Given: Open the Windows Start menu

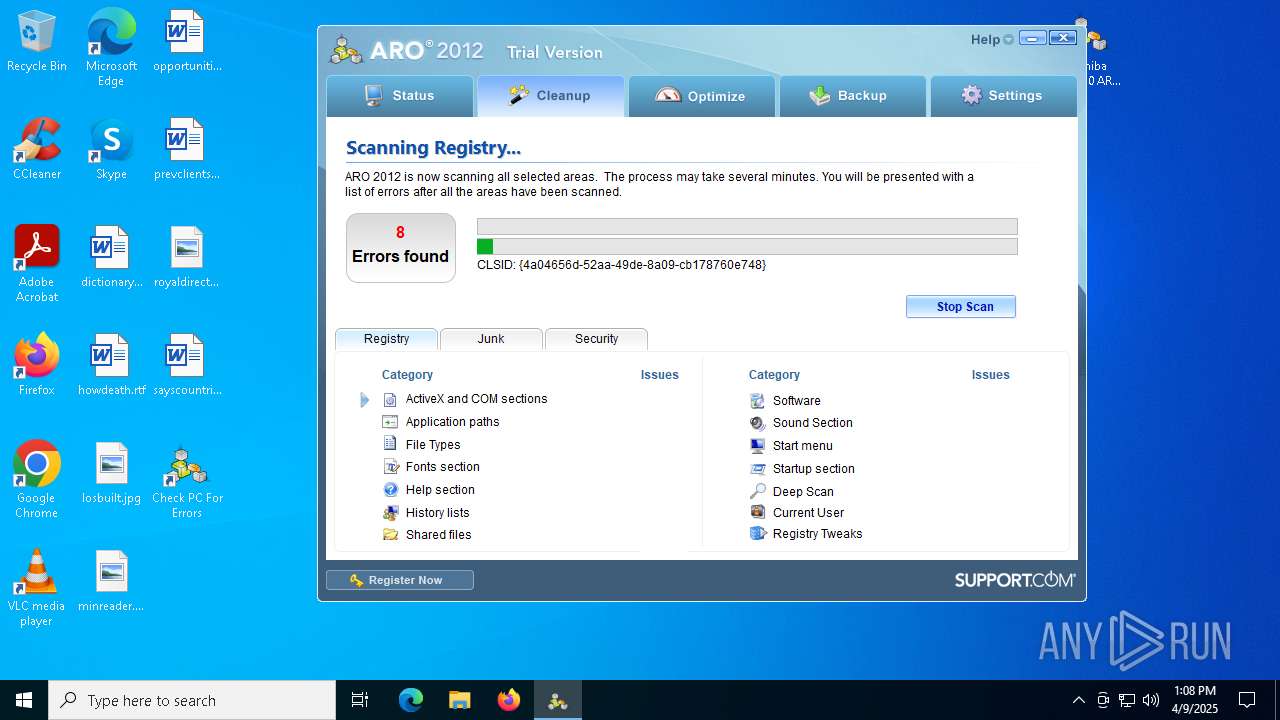Looking at the screenshot, I should tap(24, 700).
